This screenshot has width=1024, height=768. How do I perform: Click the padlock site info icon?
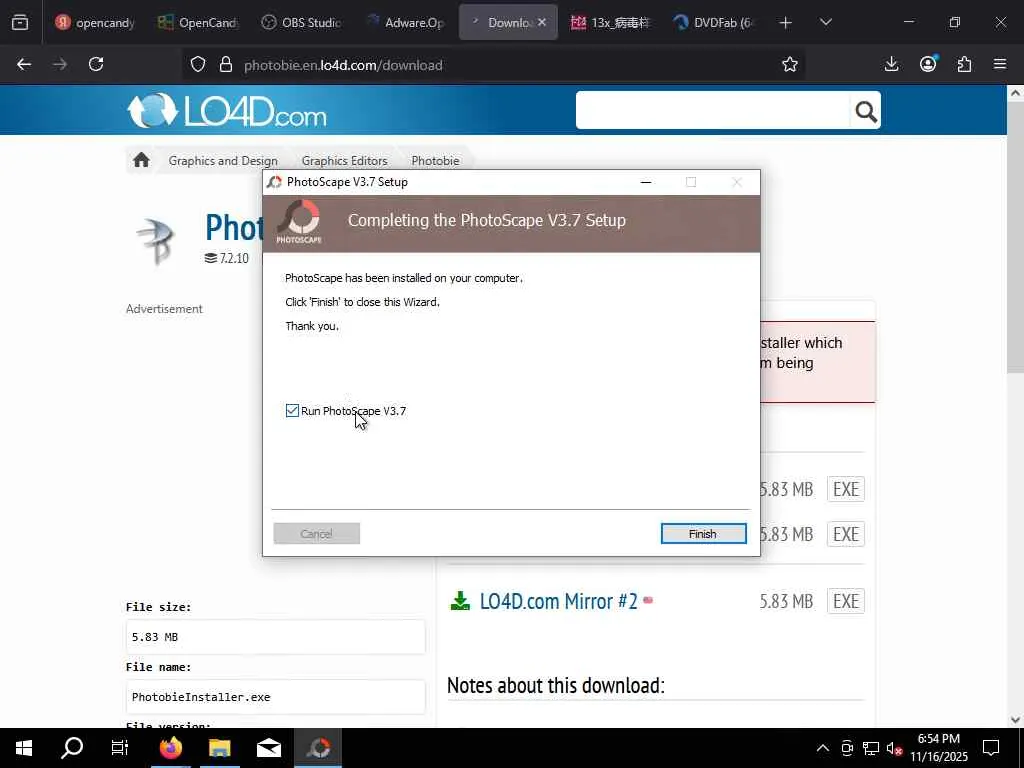click(226, 64)
